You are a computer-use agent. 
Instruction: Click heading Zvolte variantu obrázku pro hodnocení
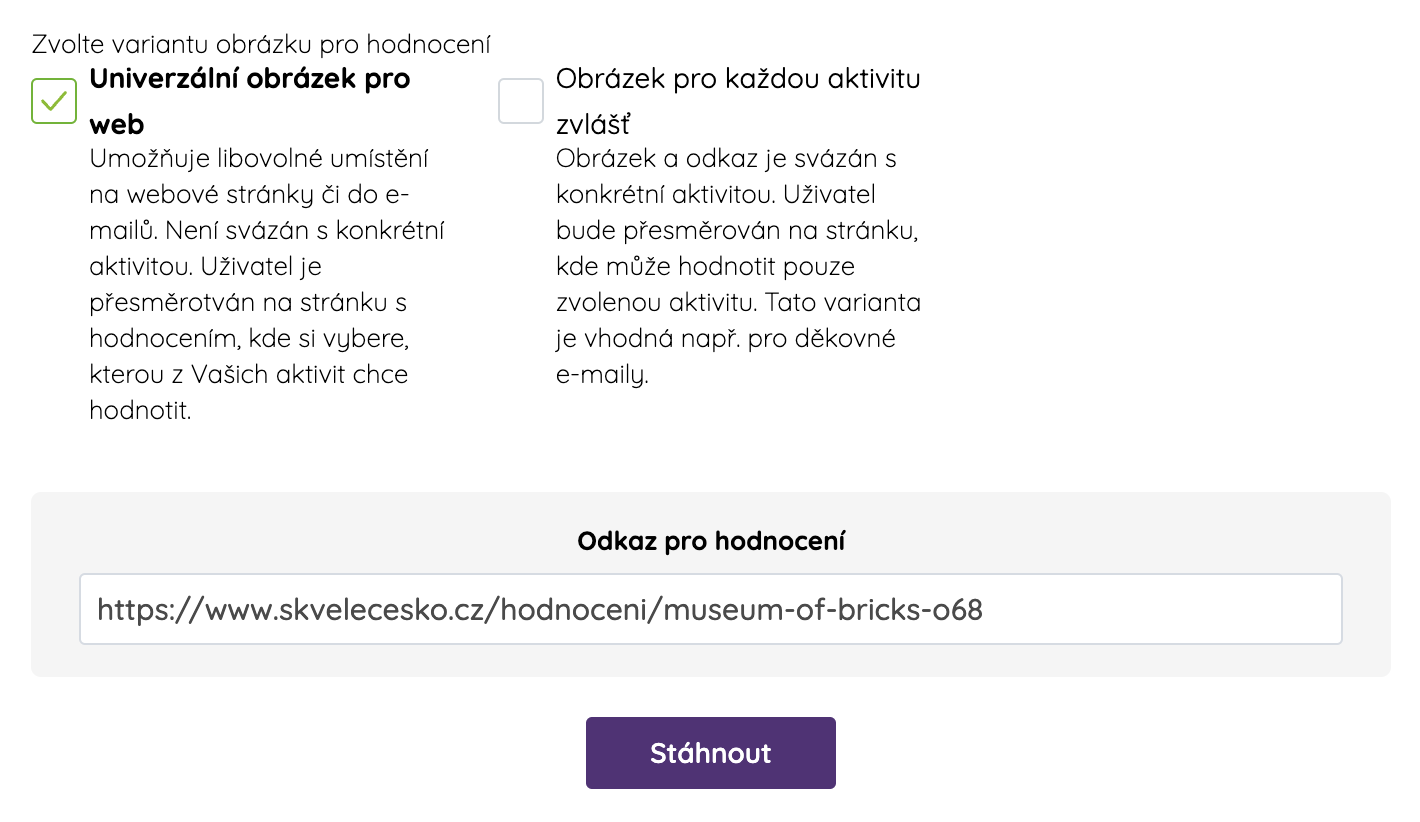[261, 45]
